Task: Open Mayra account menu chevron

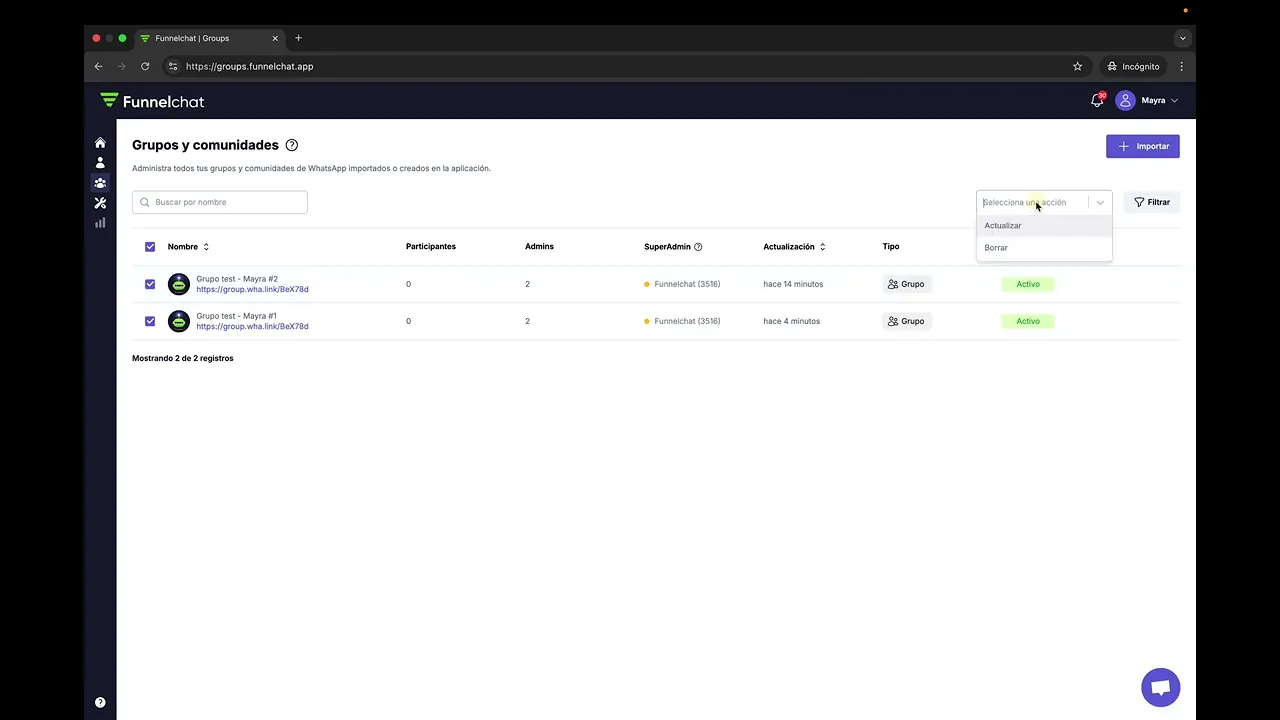Action: [1174, 101]
